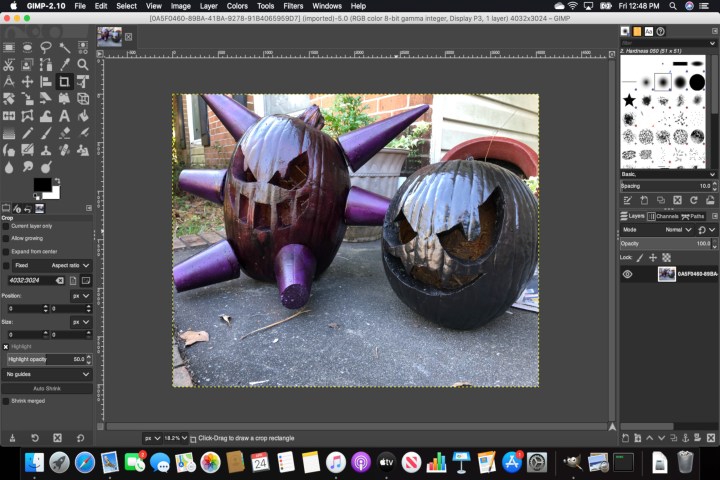
Task: Select the Zoom magnifier tool
Action: click(x=83, y=64)
